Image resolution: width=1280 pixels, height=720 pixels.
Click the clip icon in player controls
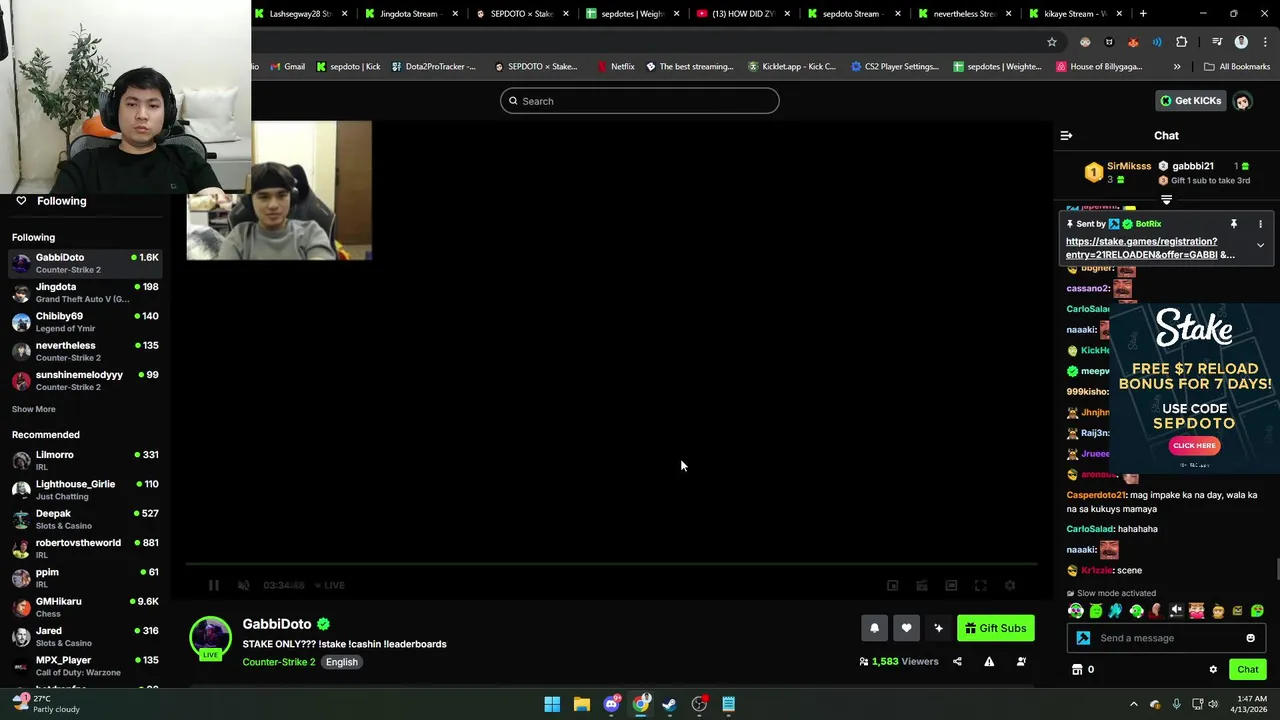(922, 585)
